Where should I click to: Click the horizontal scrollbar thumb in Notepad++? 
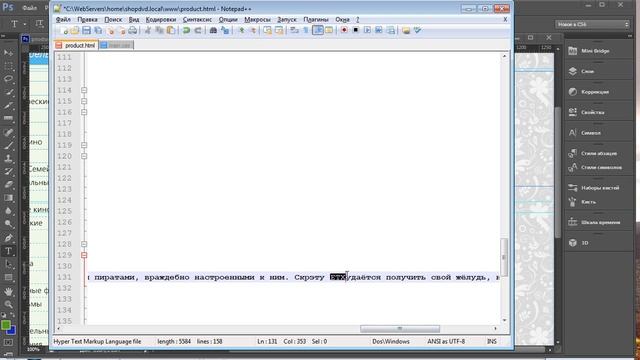click(400, 329)
